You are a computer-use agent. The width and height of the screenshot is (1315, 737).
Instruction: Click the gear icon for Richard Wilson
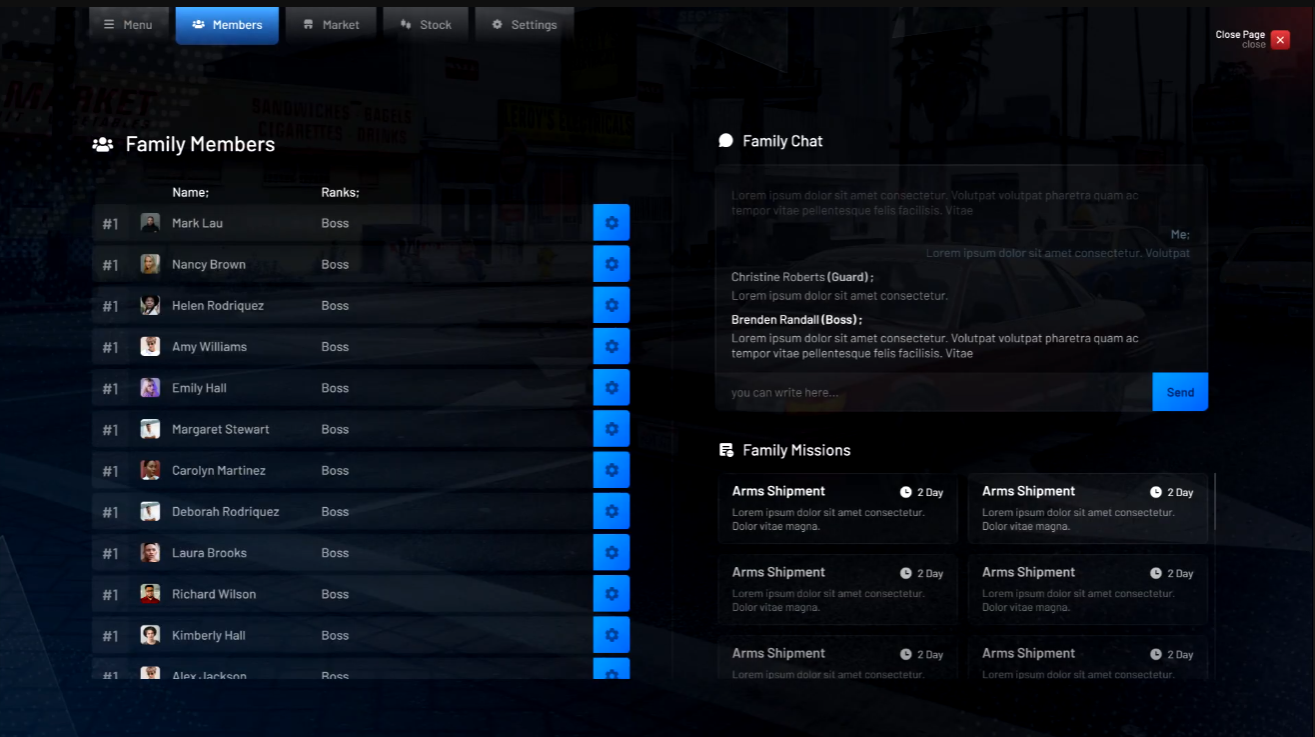click(x=611, y=594)
